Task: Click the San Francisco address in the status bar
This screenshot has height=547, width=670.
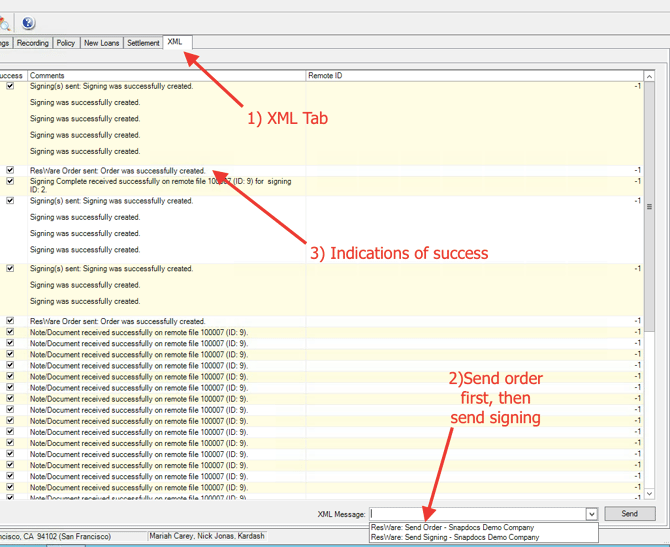Action: (x=56, y=536)
